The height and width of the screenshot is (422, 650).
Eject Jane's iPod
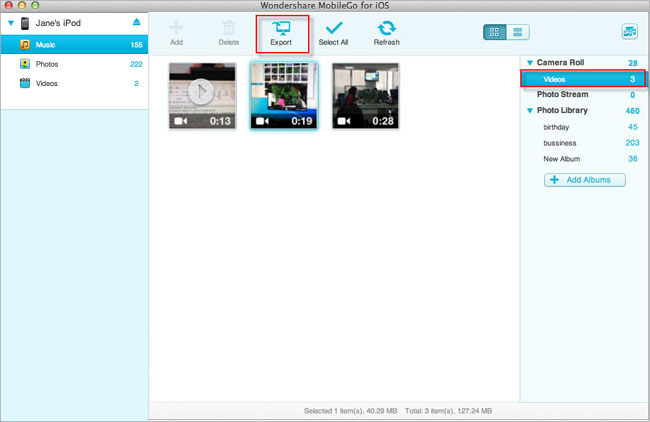pyautogui.click(x=136, y=22)
